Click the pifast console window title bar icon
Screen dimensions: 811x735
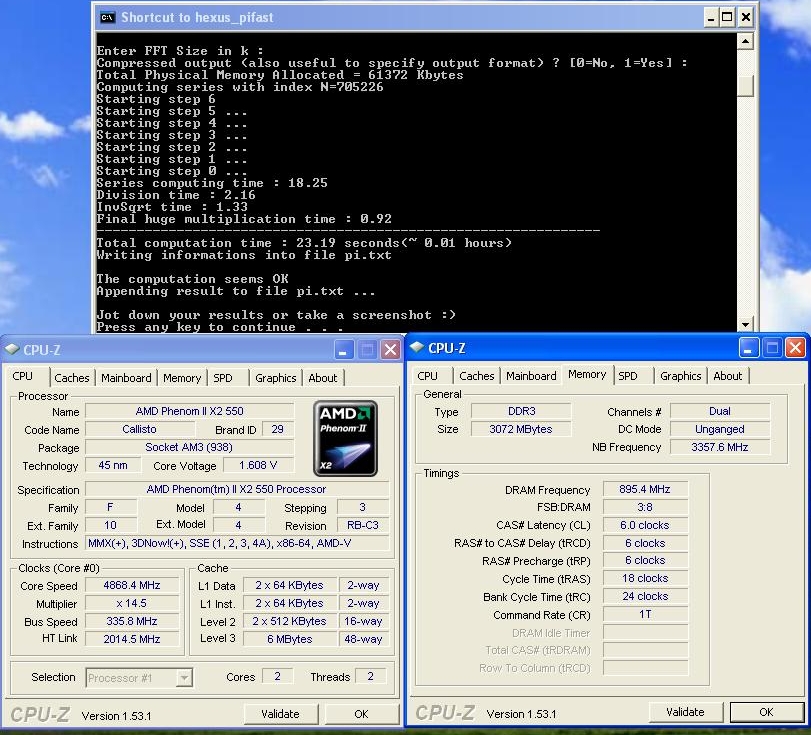pyautogui.click(x=107, y=17)
